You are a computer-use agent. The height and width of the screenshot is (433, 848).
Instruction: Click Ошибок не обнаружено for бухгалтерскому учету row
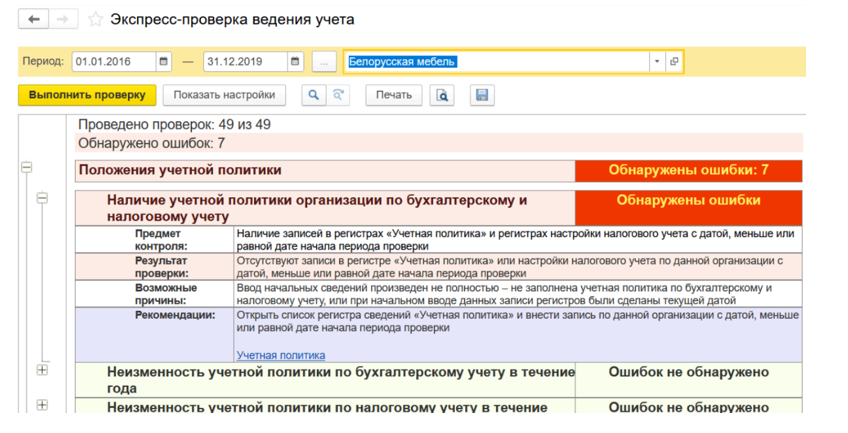[688, 380]
